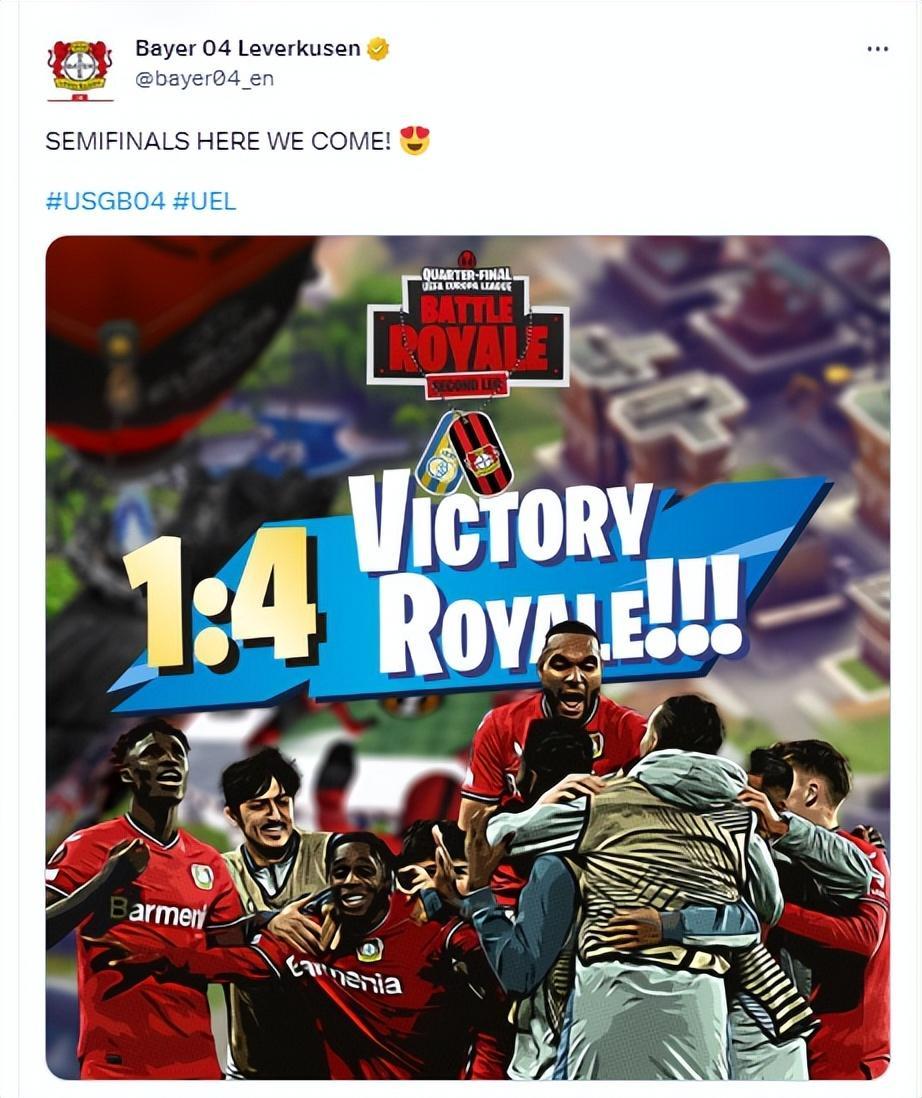The height and width of the screenshot is (1098, 922).
Task: Select the 'SEMIFINALS HERE WE COME!' tweet text
Action: 218,141
